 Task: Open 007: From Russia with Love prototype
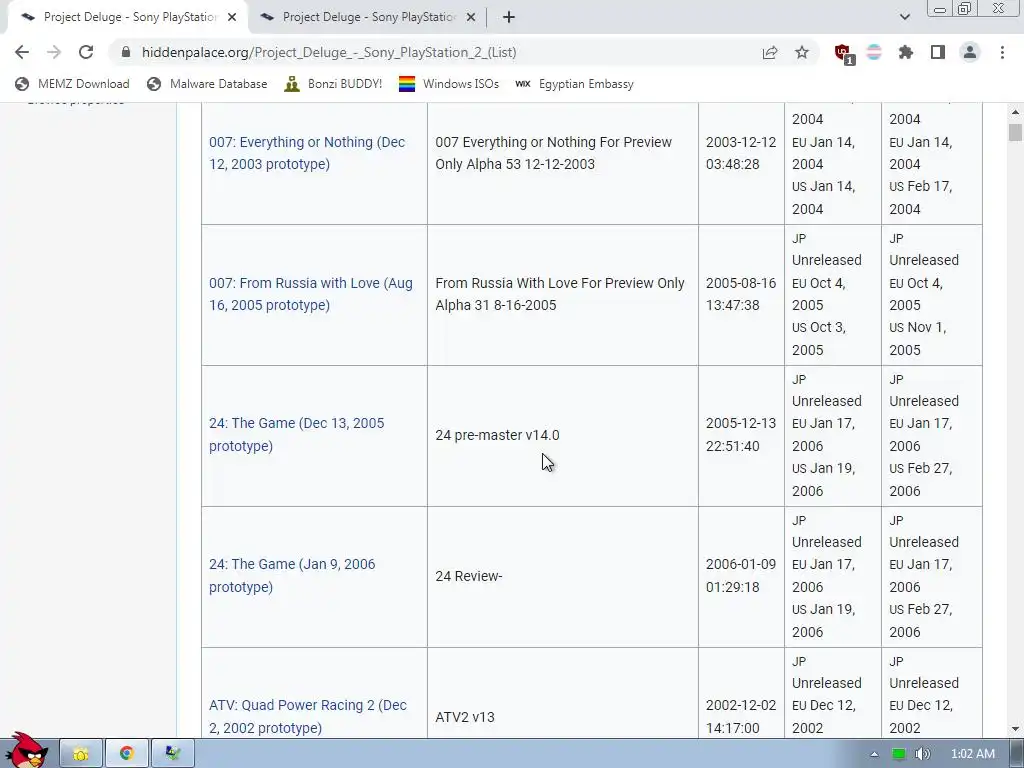tap(311, 294)
